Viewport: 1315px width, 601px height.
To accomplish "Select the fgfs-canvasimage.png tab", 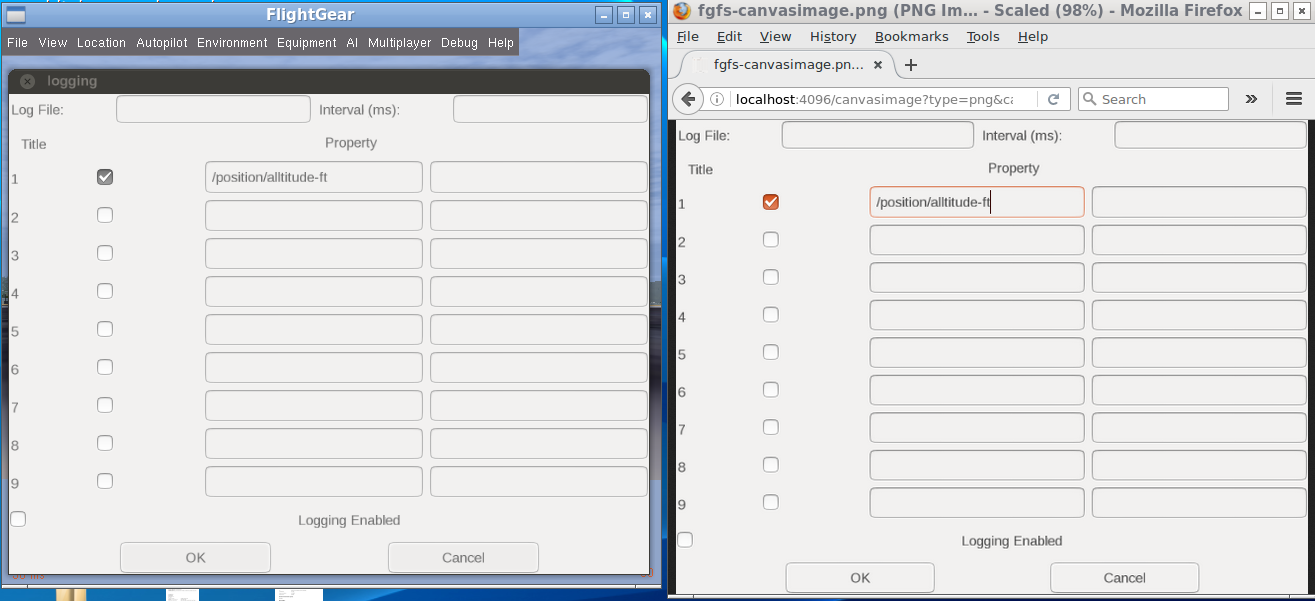I will [790, 64].
